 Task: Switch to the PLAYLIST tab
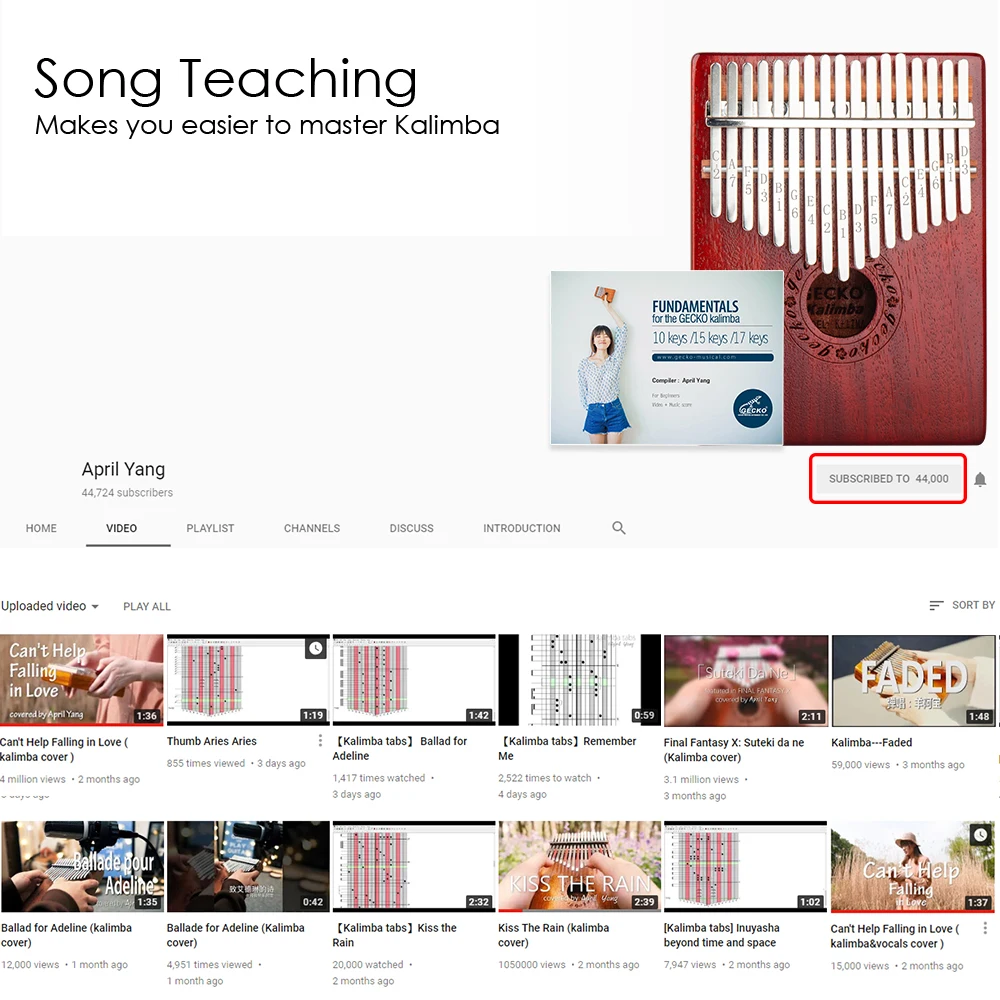pos(210,528)
